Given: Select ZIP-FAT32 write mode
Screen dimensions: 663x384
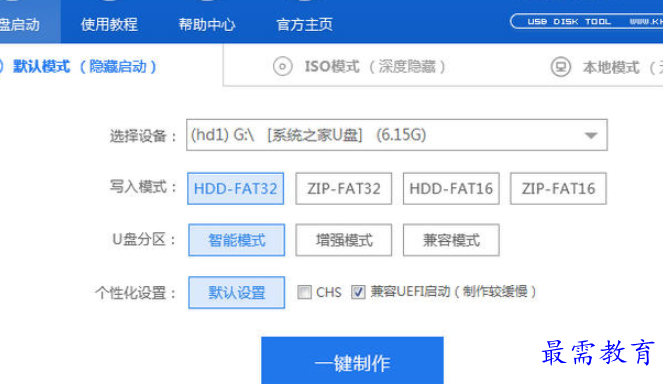Looking at the screenshot, I should tap(343, 189).
